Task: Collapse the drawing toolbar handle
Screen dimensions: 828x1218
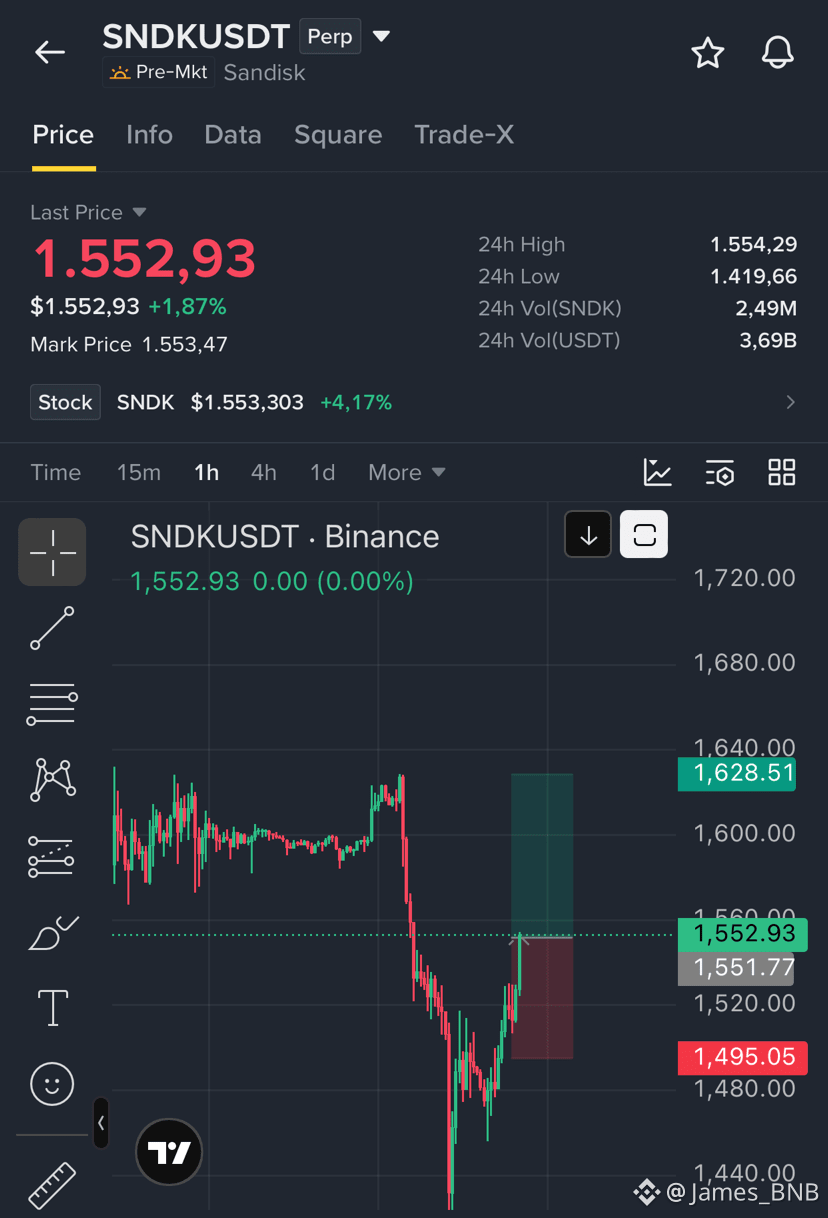Action: click(101, 1124)
